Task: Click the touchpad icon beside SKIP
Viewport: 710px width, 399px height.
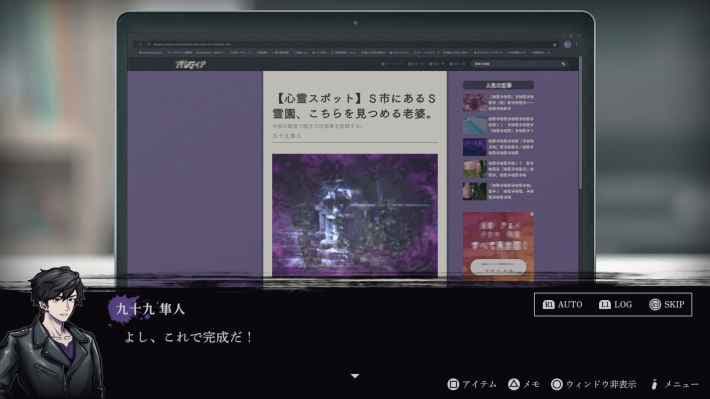Action: [x=655, y=305]
